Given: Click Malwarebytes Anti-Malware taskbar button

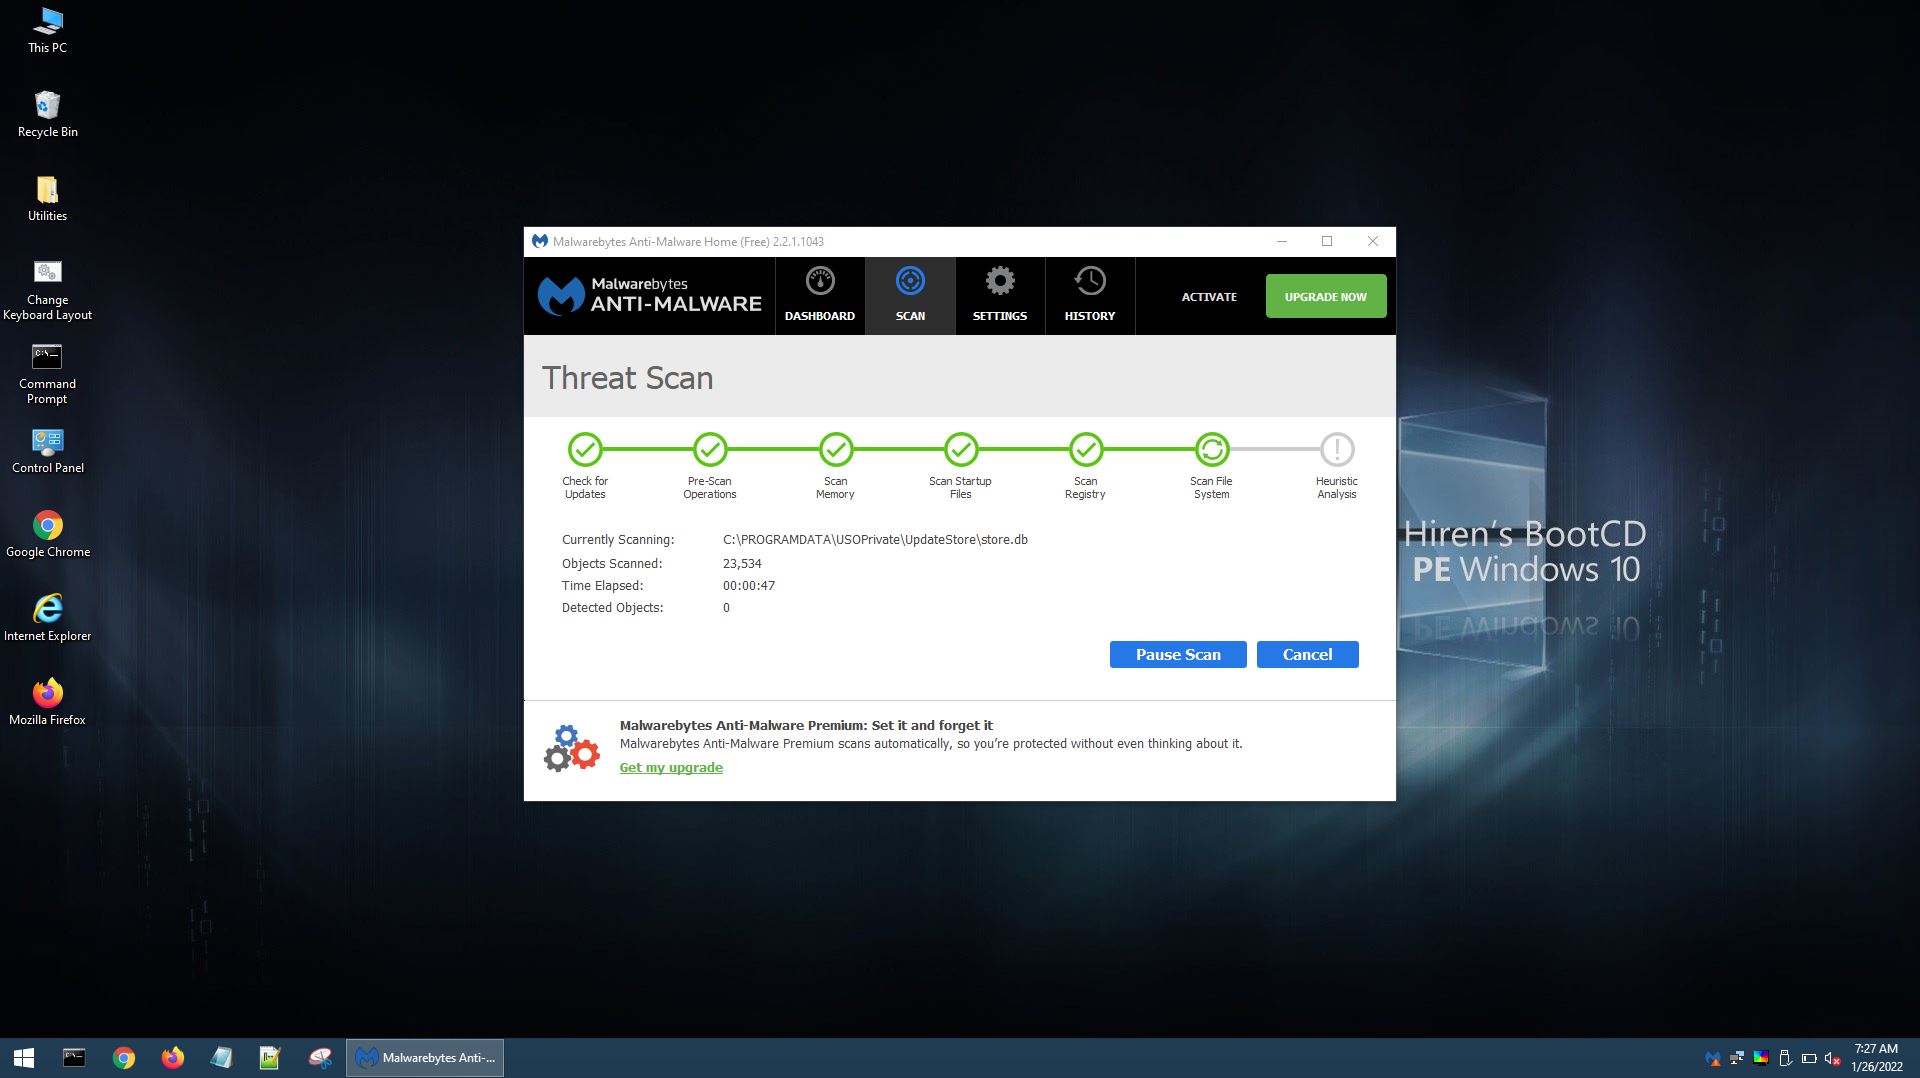Looking at the screenshot, I should 425,1058.
